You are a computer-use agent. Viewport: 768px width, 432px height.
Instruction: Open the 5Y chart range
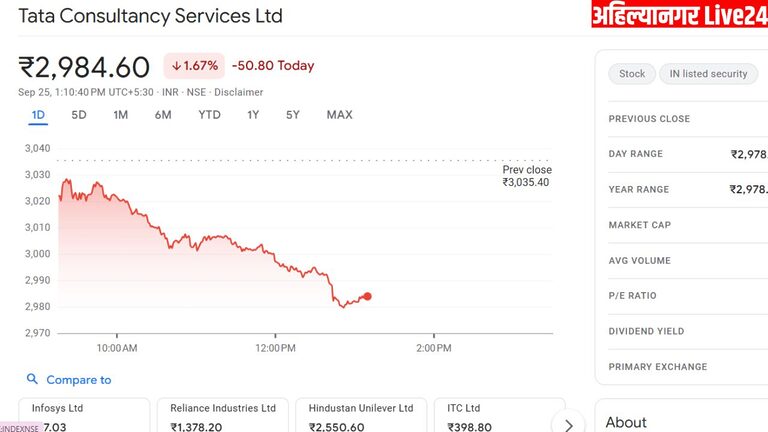[293, 115]
